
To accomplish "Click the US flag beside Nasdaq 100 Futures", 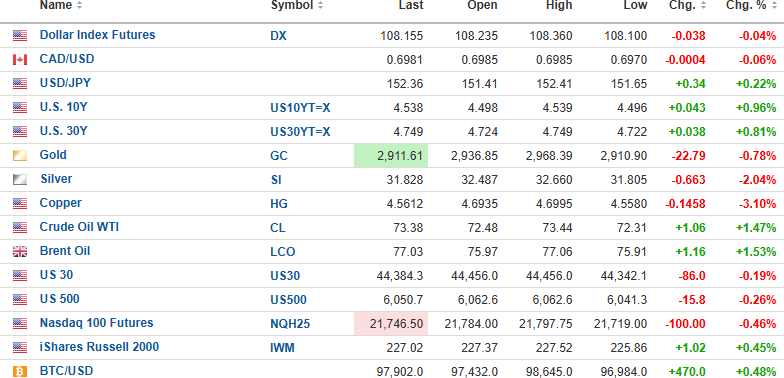I will pos(20,324).
